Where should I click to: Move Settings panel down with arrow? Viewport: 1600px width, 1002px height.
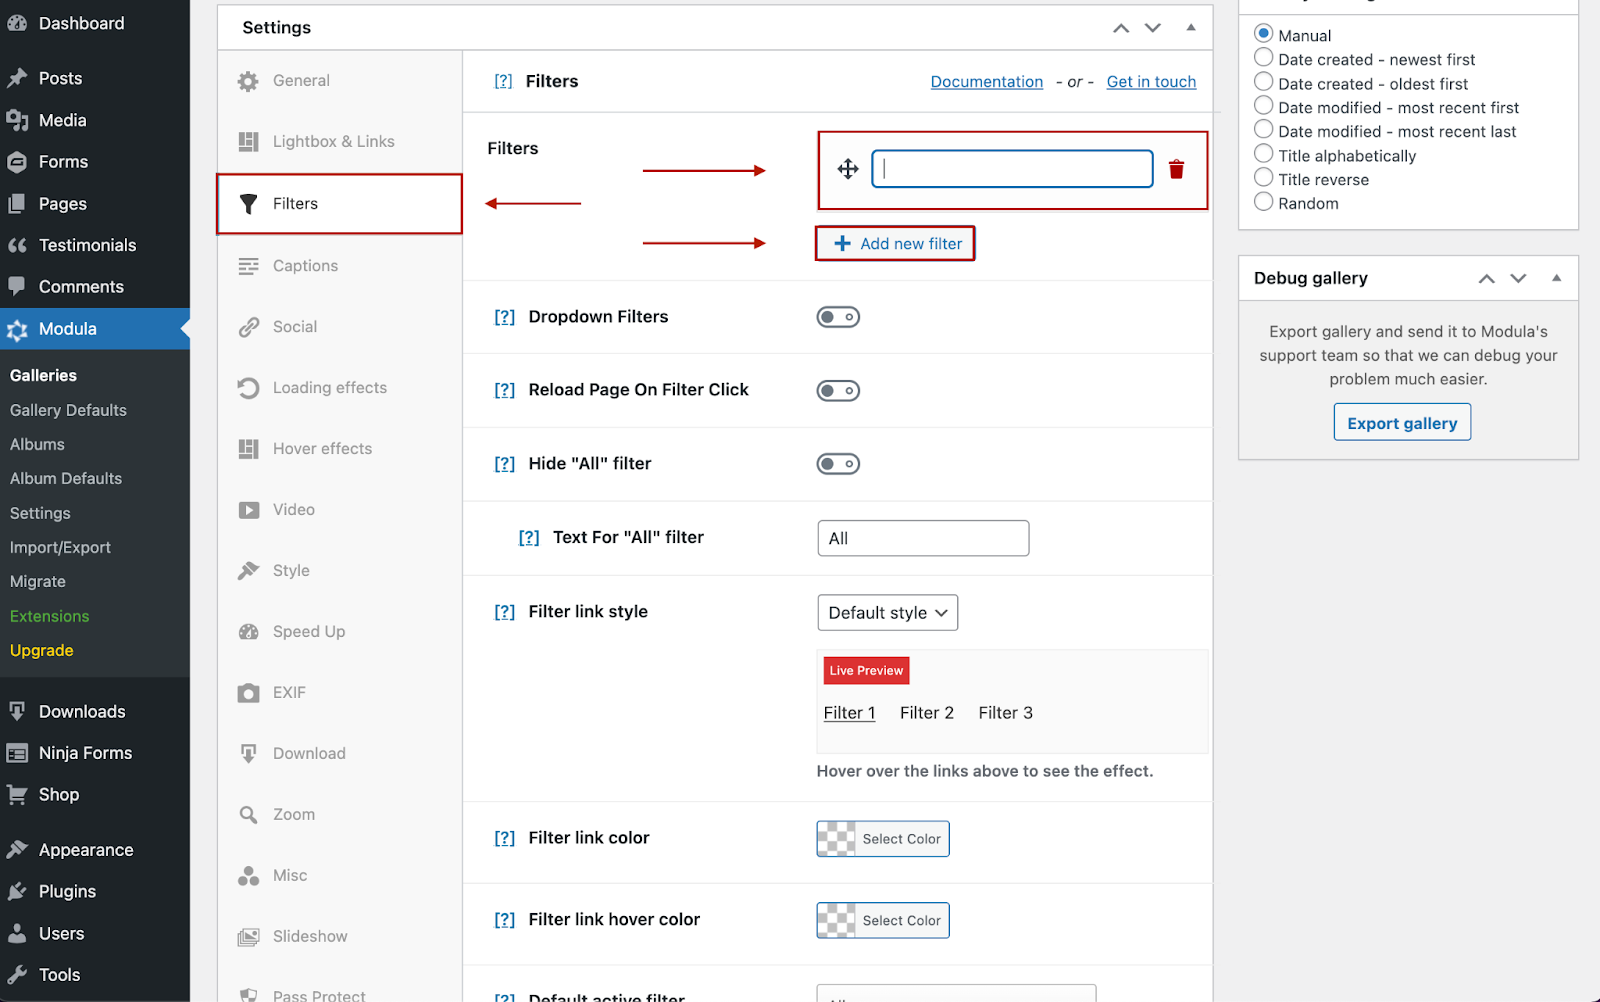tap(1153, 28)
